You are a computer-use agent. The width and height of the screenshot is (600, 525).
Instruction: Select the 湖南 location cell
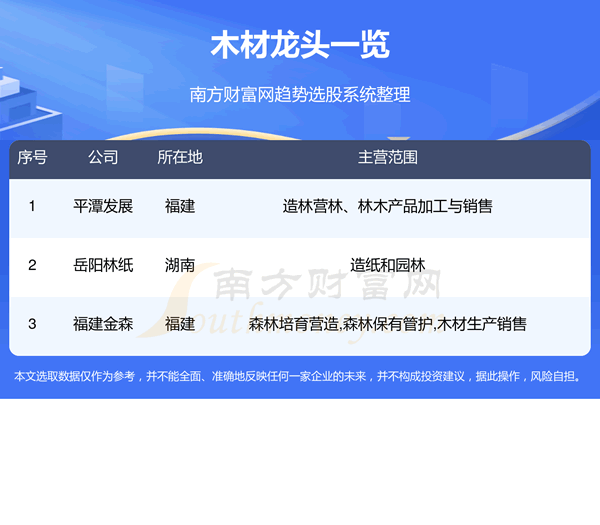click(180, 265)
